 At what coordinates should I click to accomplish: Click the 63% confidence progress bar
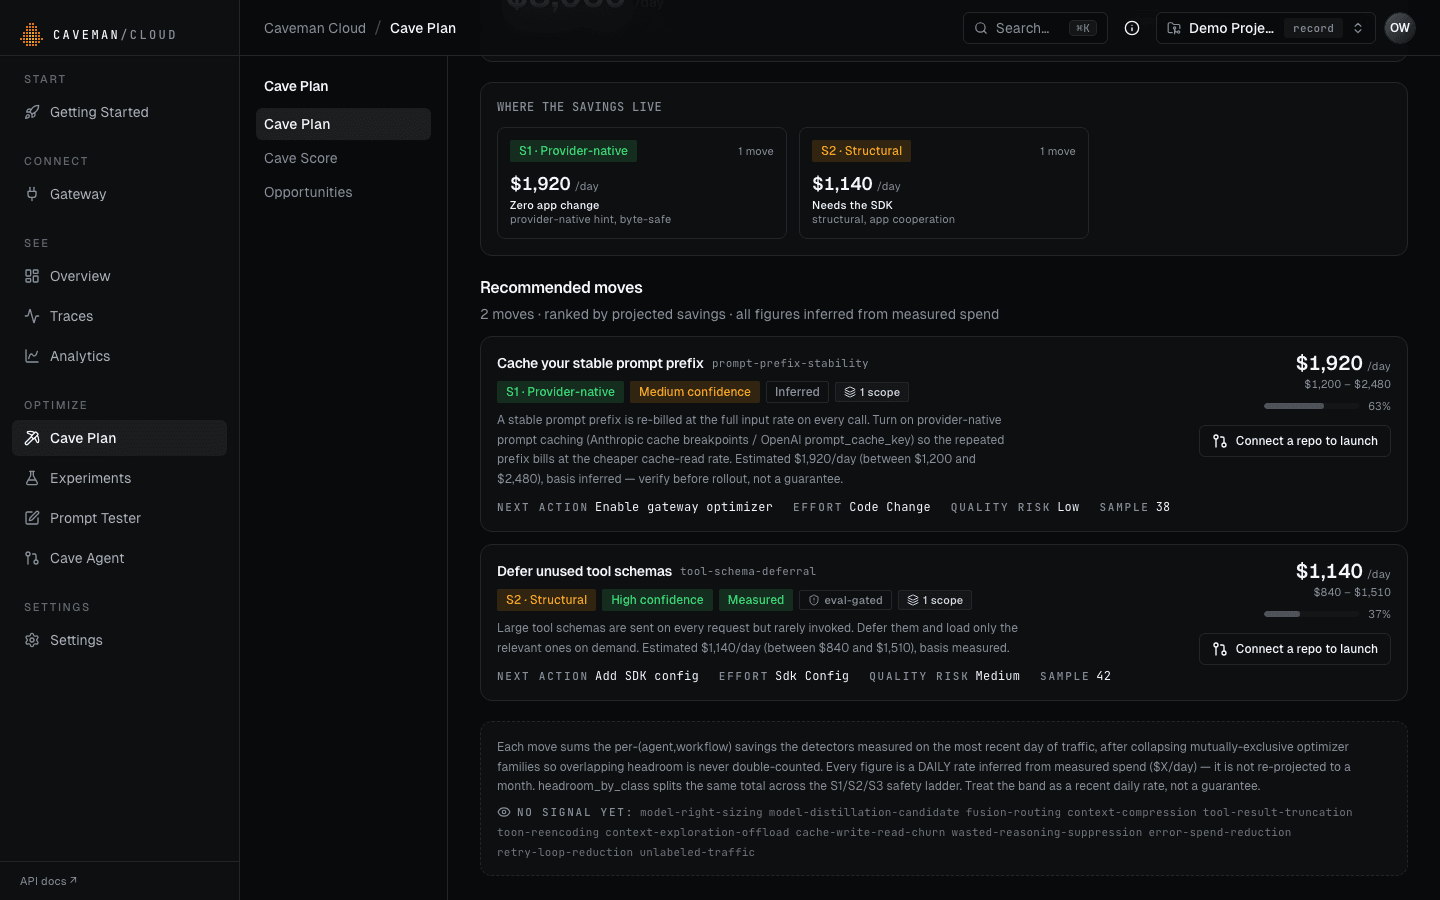point(1312,406)
